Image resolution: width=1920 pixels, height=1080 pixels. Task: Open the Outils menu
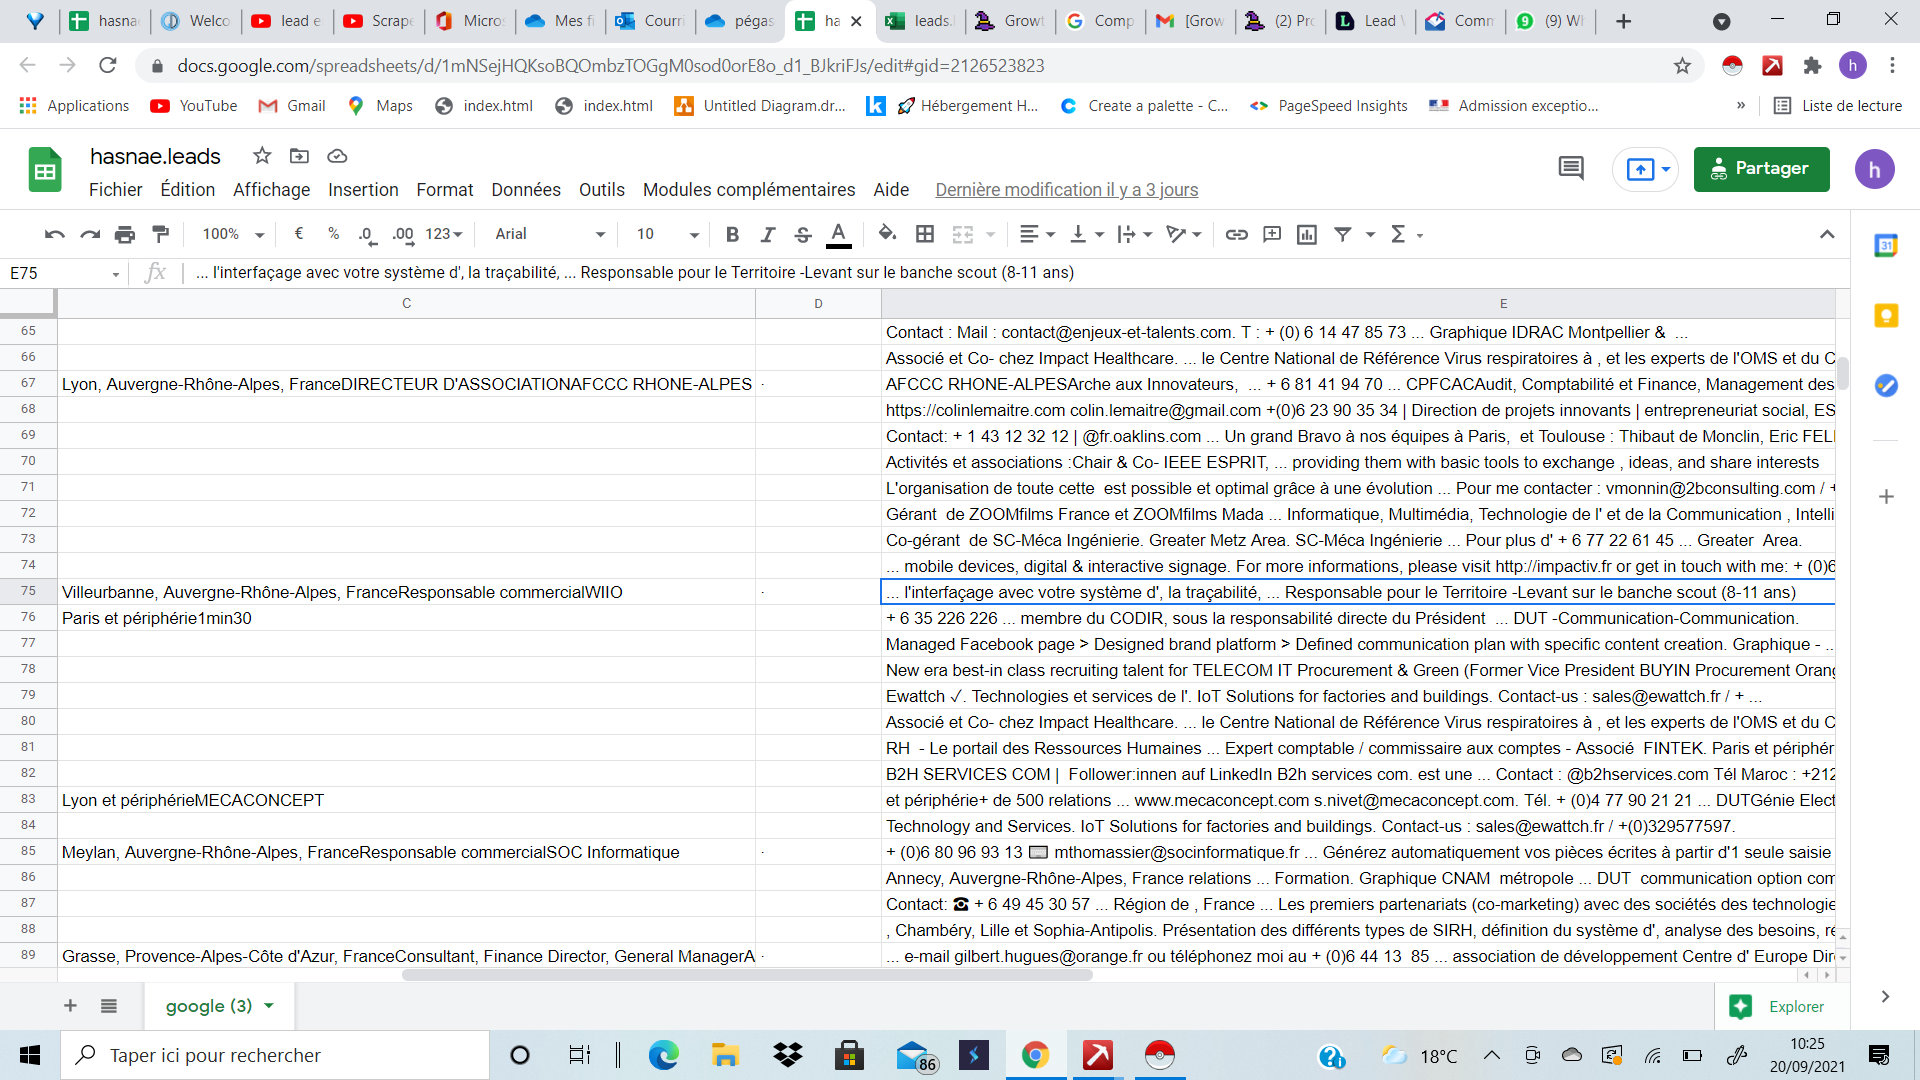click(602, 190)
